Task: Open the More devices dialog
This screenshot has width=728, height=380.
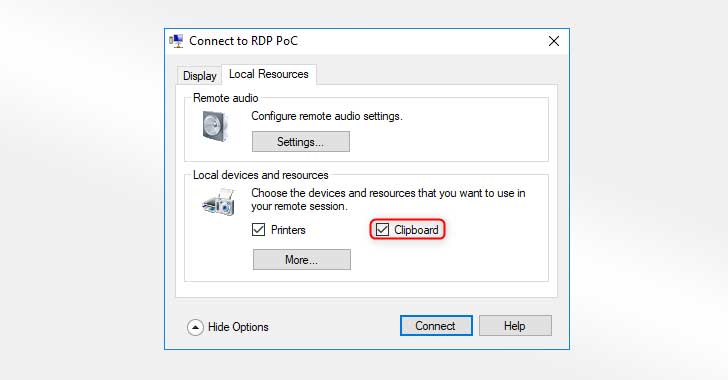Action: point(302,260)
